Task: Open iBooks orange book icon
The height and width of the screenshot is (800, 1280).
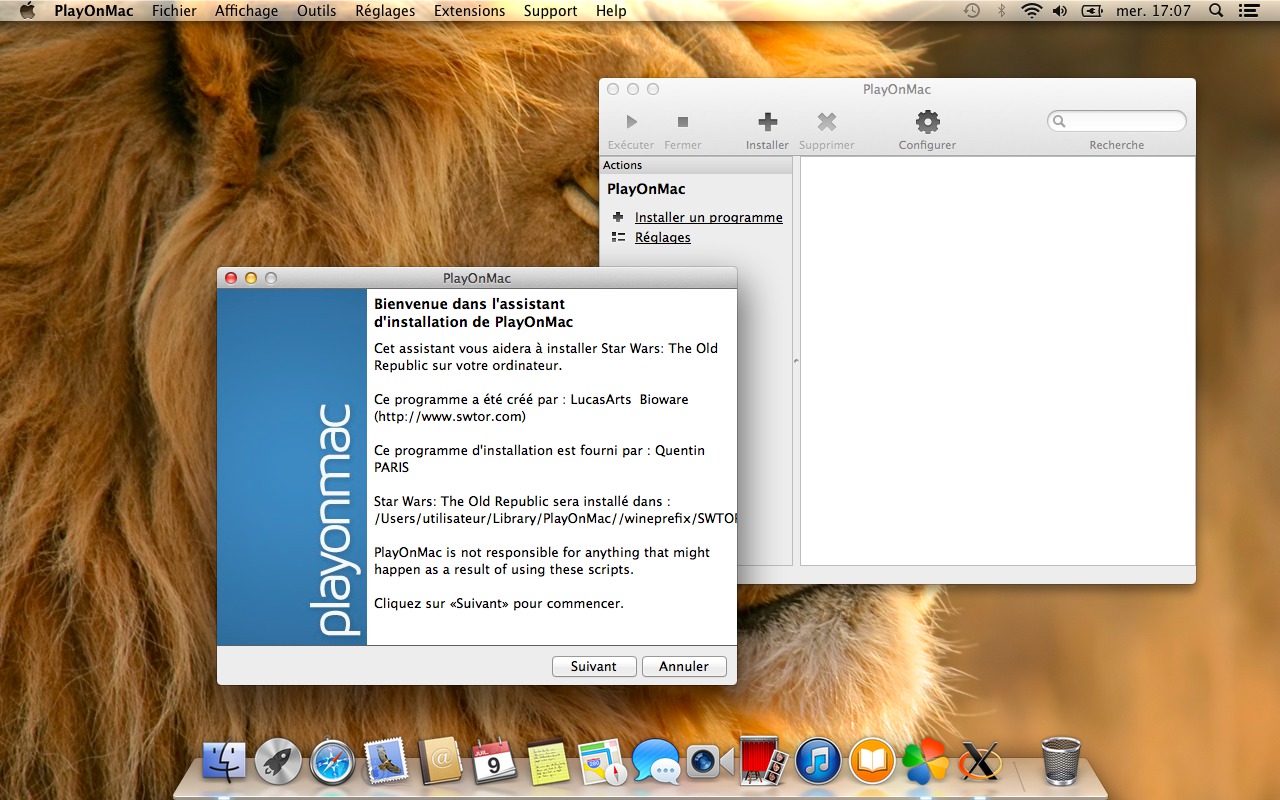Action: point(872,762)
